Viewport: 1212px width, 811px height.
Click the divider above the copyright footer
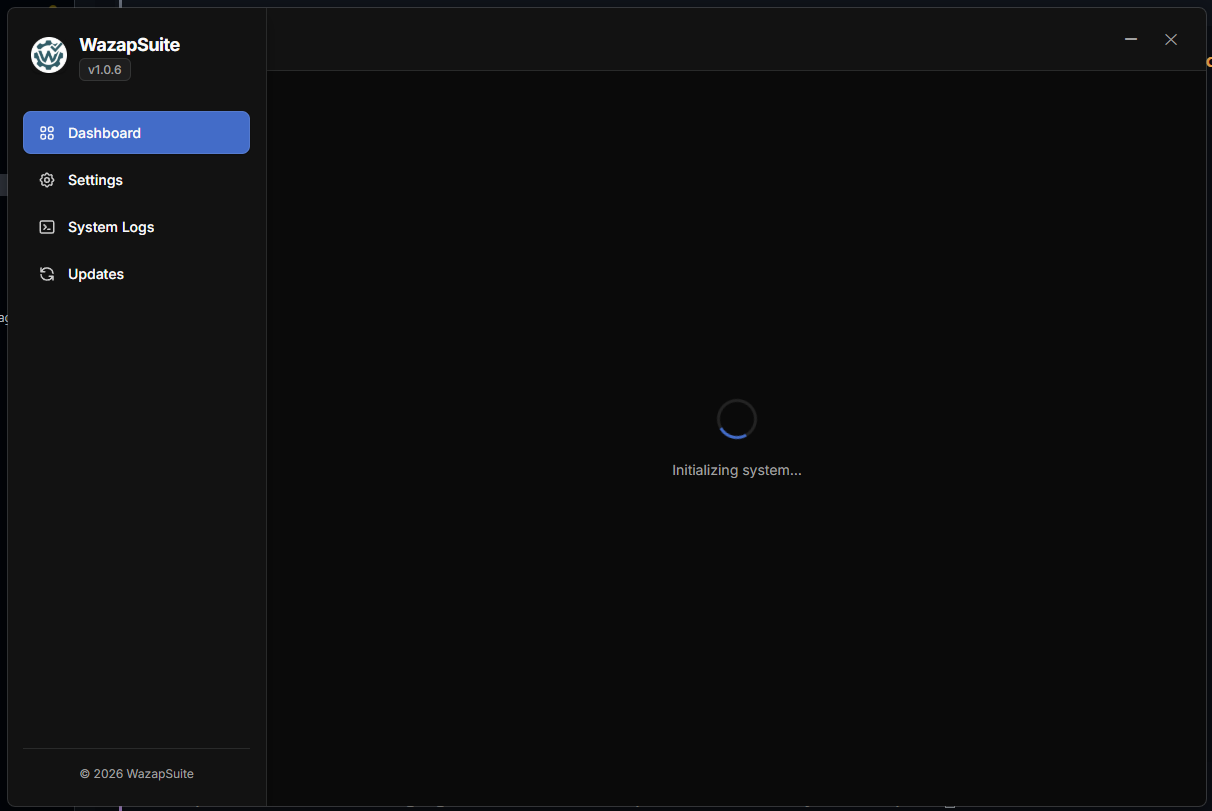[136, 746]
